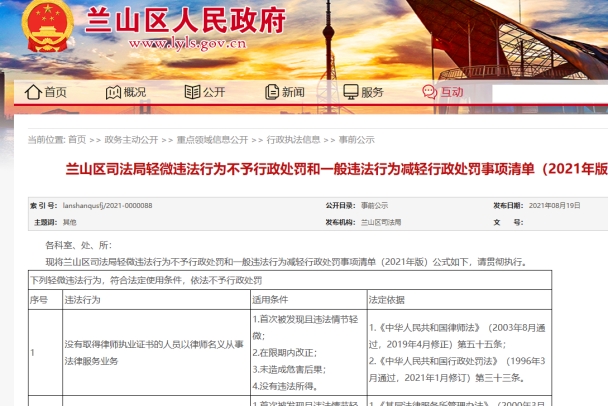Click the open book icon beside 公开

pyautogui.click(x=192, y=92)
